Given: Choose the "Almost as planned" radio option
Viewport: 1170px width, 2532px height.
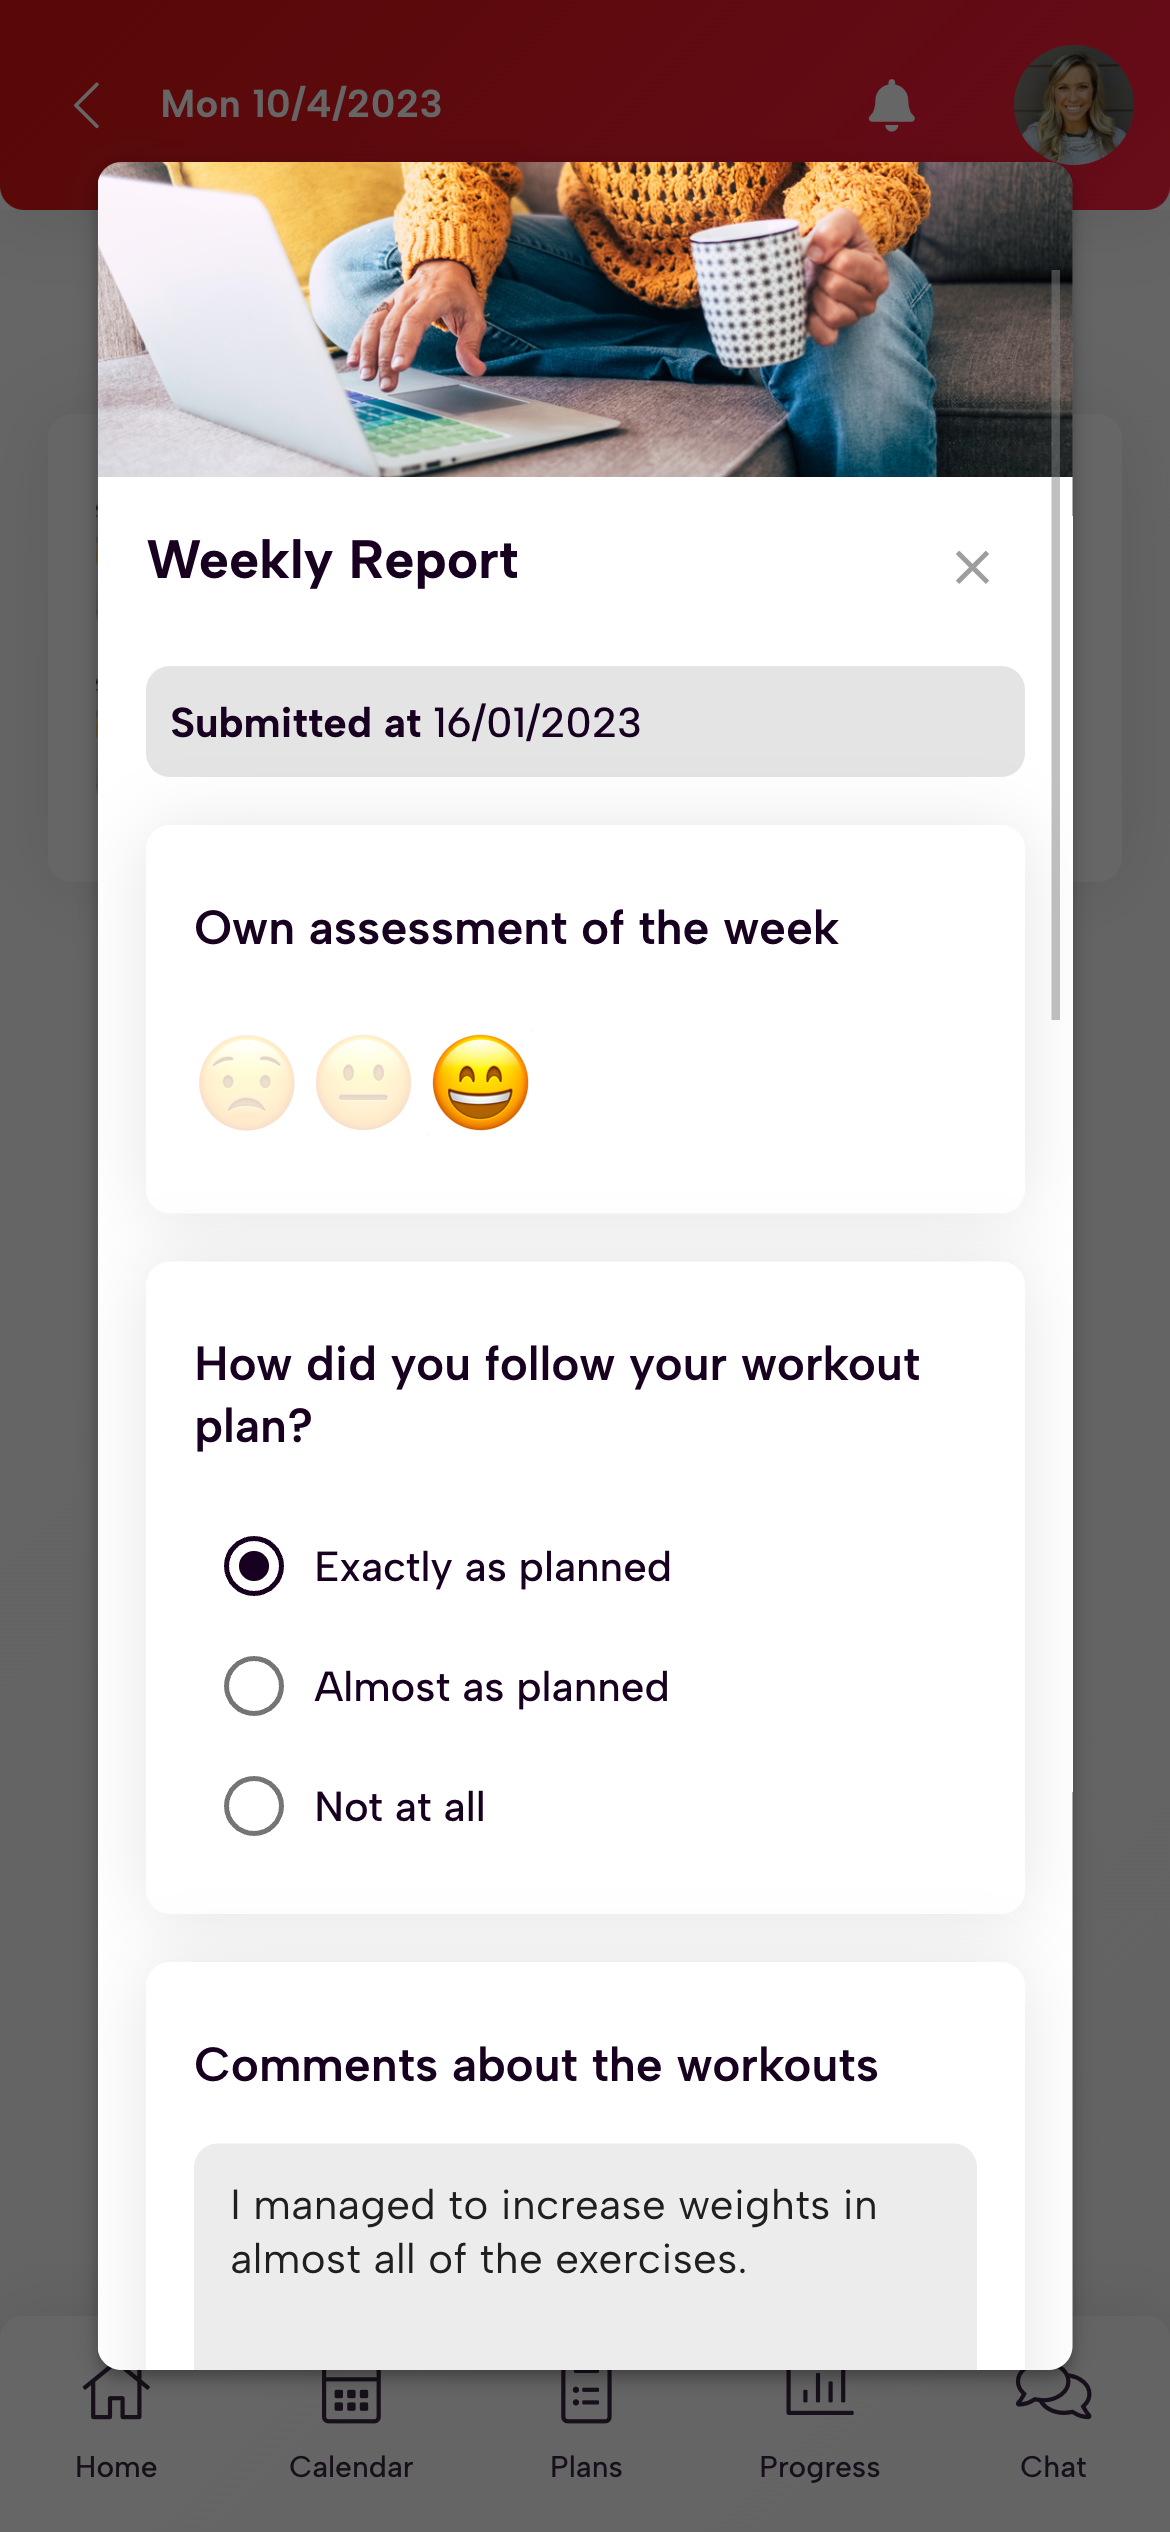Looking at the screenshot, I should [254, 1686].
